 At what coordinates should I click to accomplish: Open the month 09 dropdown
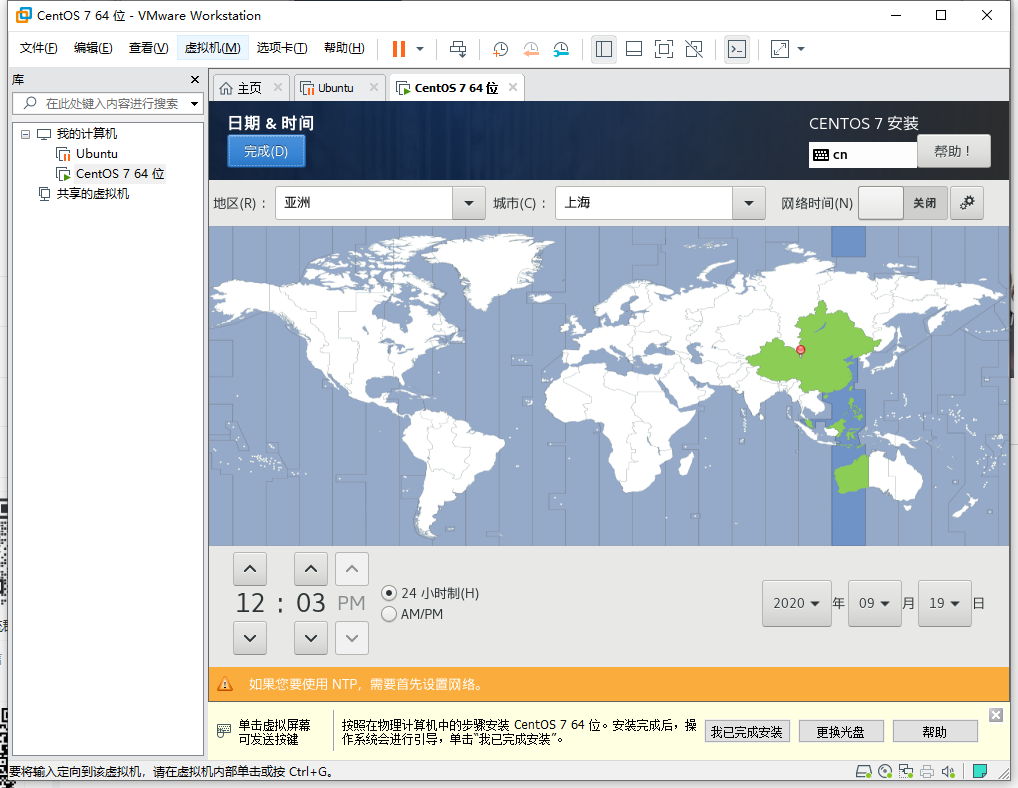point(875,603)
